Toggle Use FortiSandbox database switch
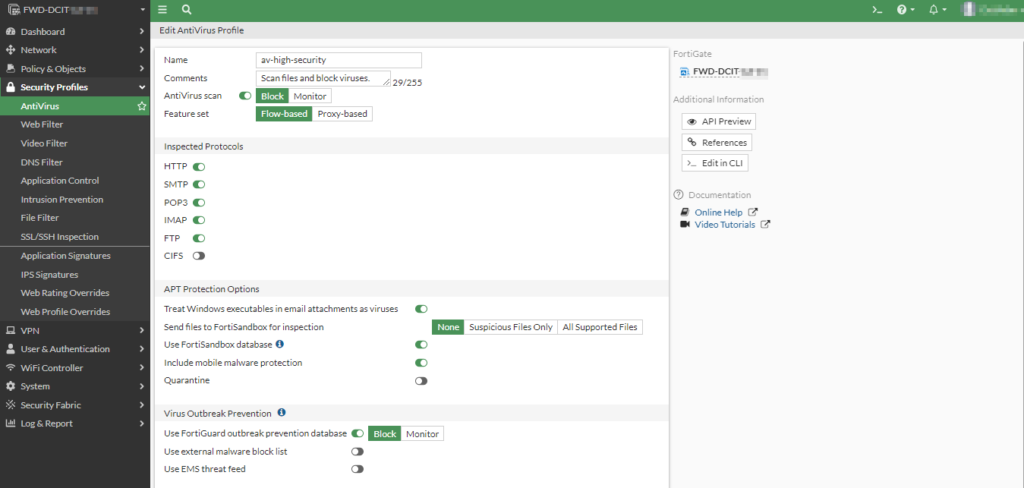The width and height of the screenshot is (1024, 488). point(421,344)
